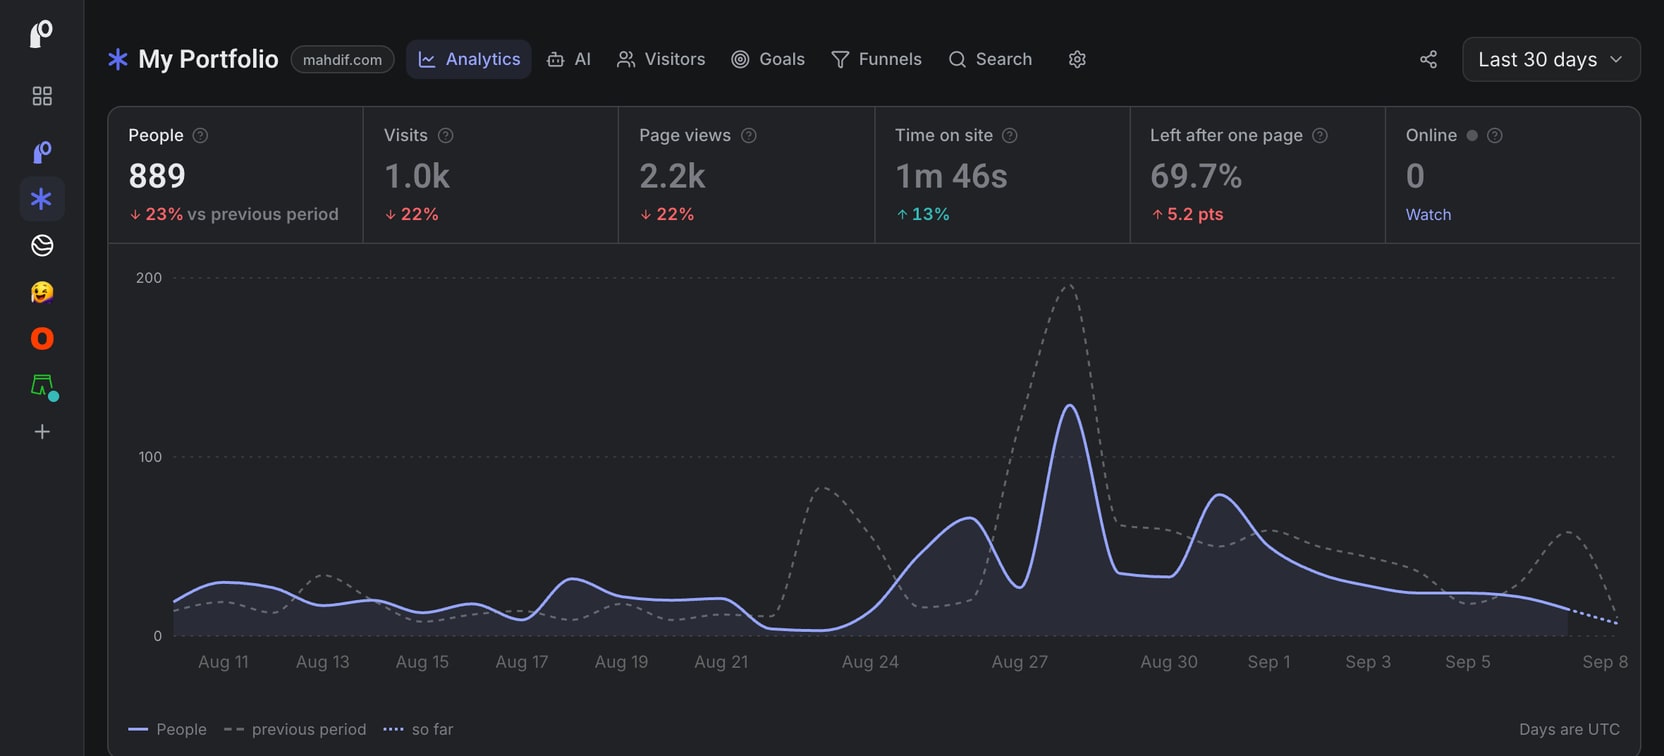Screen dimensions: 1664x756
Task: Select the blue logo site in sidebar
Action: [x=42, y=152]
